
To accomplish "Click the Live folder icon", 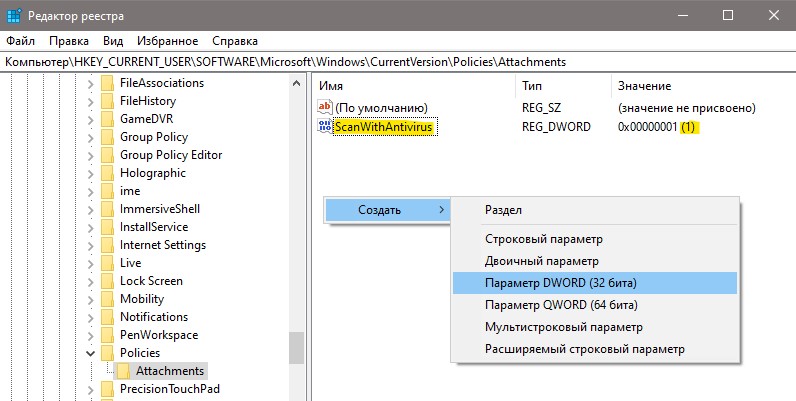I will point(108,263).
